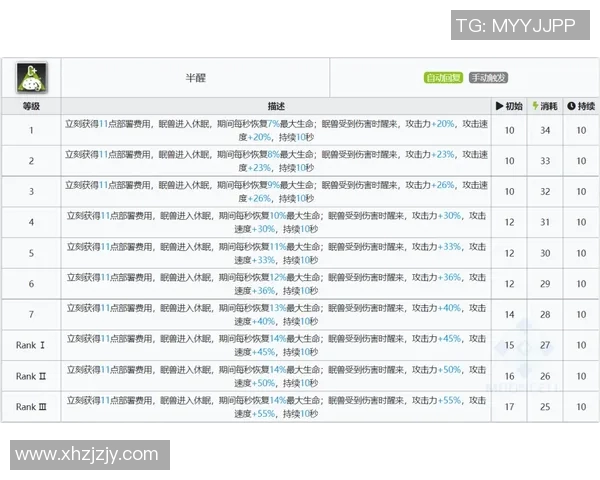Viewport: 600px width, 480px height.
Task: Click the description with 攻击力+36%
Action: coord(276,284)
